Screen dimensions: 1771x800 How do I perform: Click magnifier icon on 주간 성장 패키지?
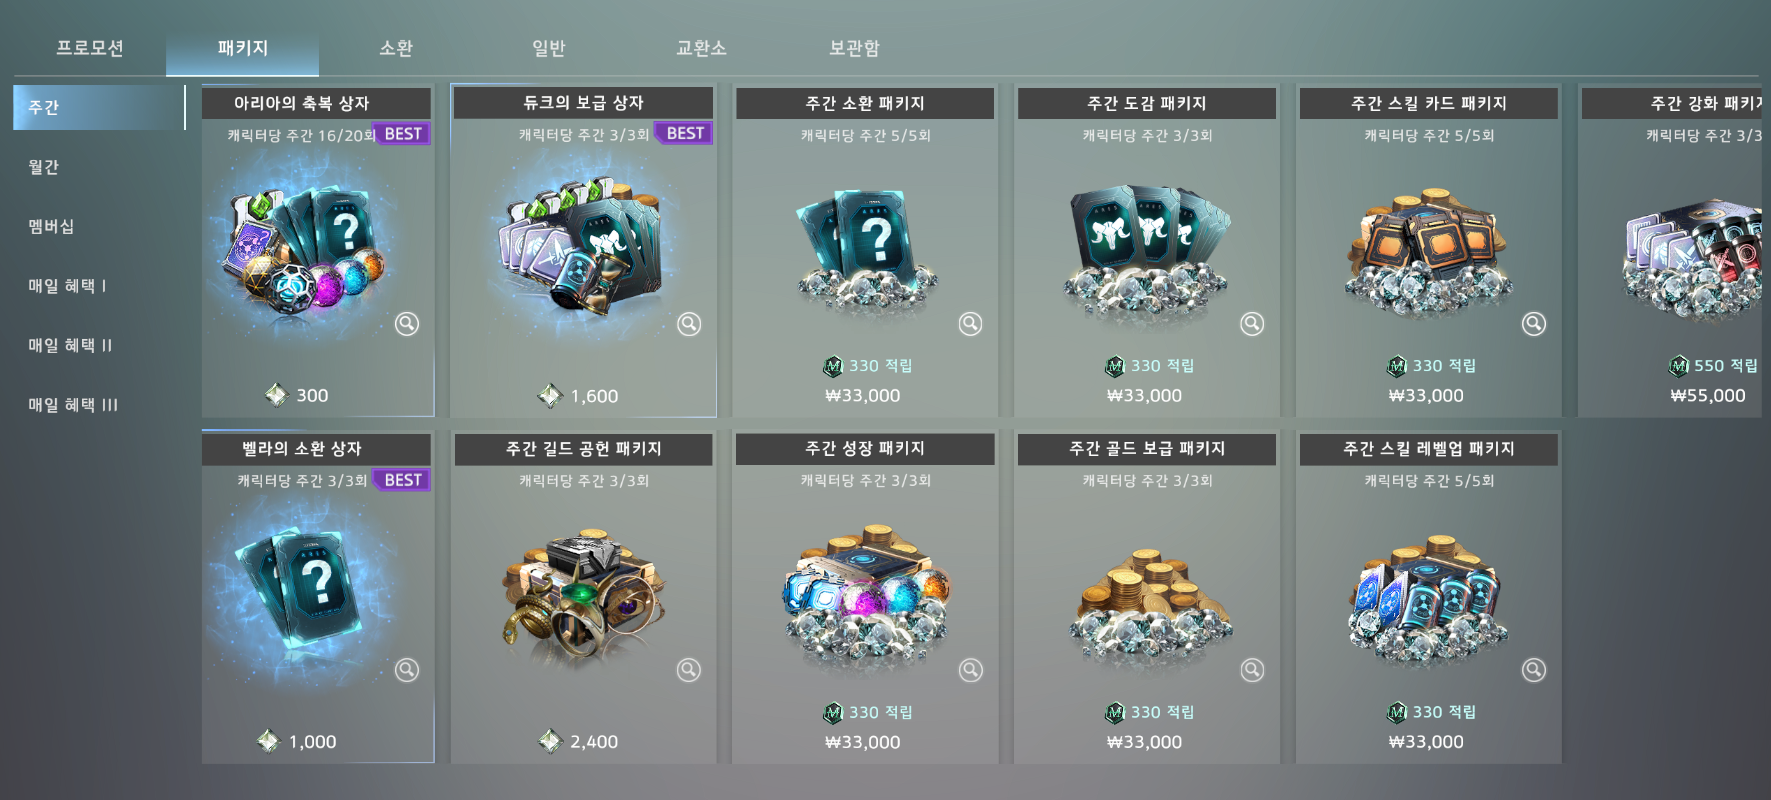[x=971, y=670]
